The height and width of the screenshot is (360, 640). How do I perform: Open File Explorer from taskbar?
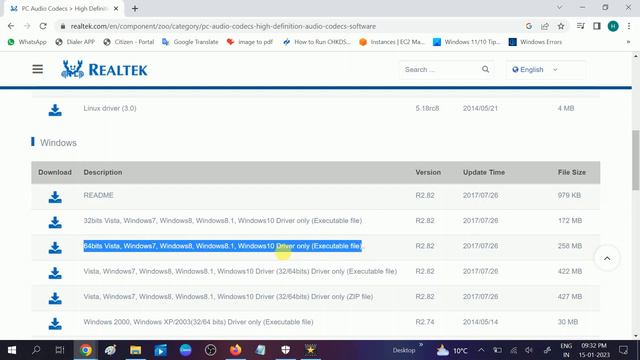click(x=136, y=350)
